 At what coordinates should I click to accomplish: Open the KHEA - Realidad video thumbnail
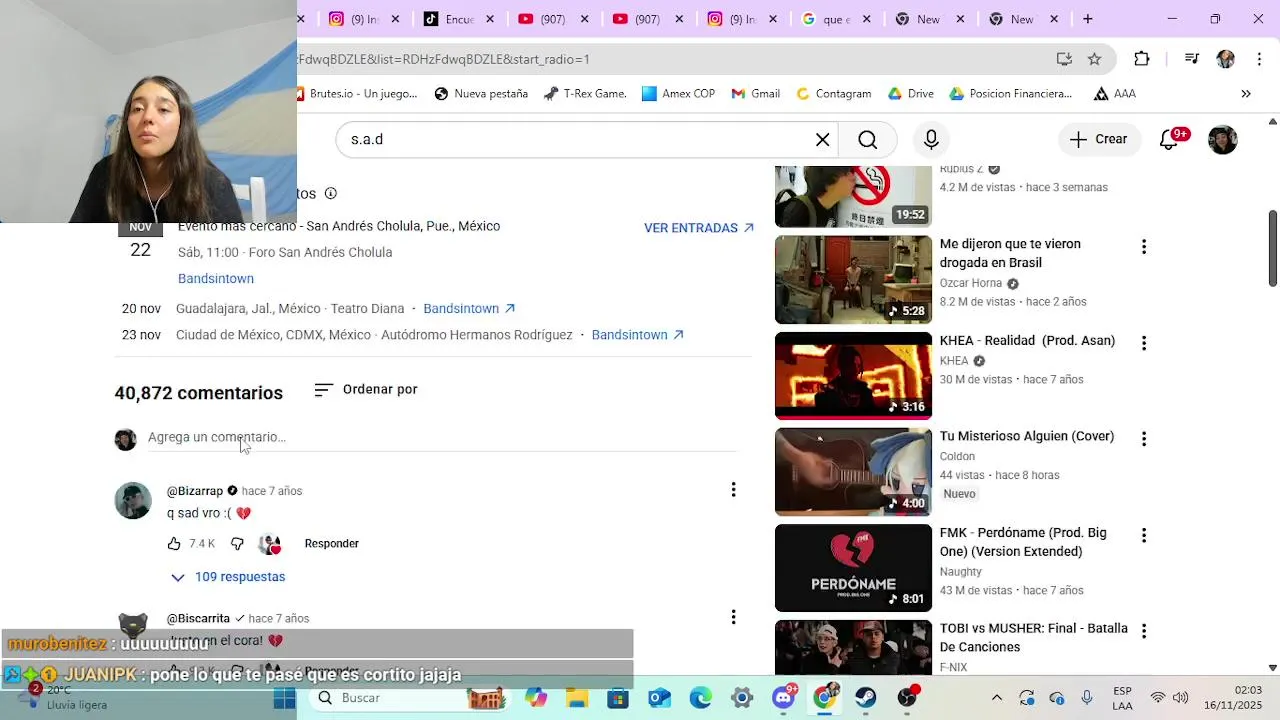[x=853, y=376]
